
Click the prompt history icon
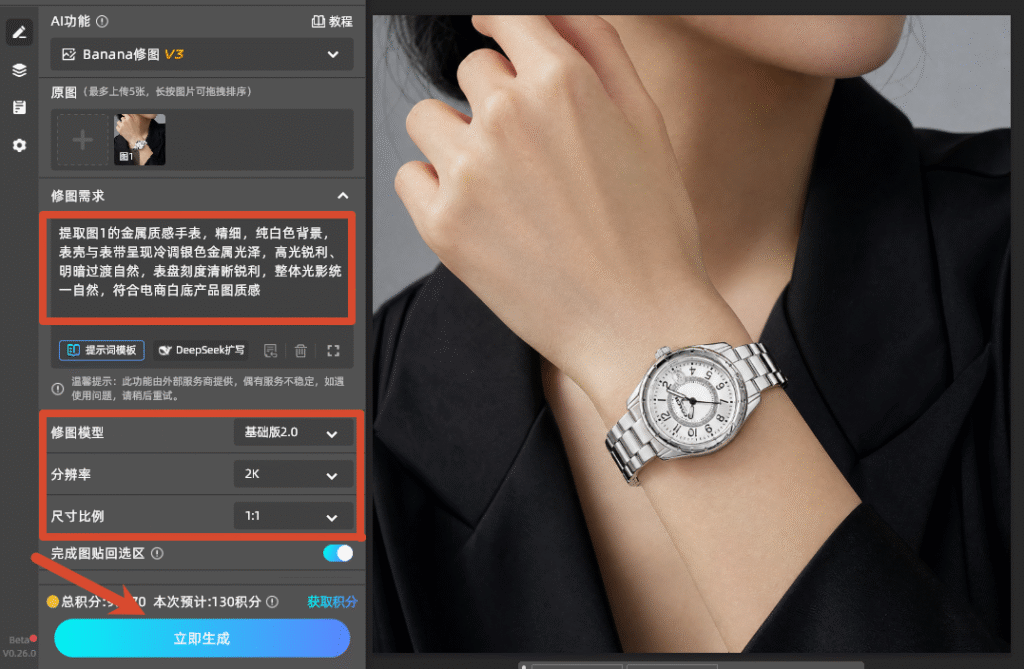coord(270,351)
